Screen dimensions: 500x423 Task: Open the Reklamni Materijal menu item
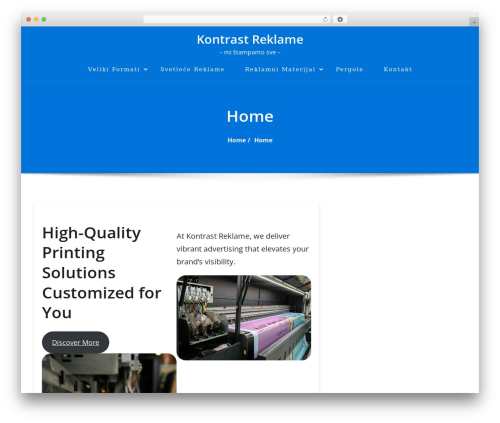280,69
